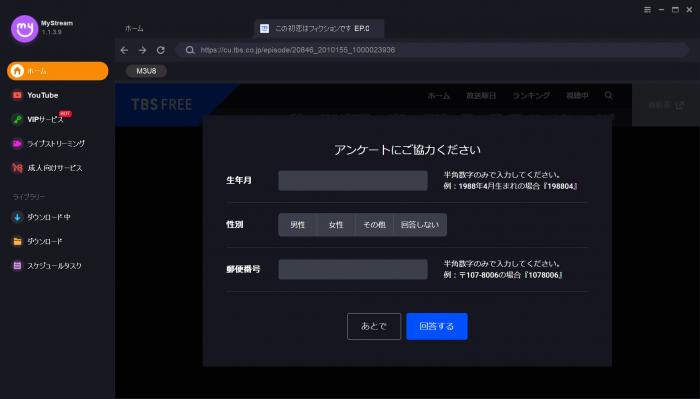The height and width of the screenshot is (399, 700).
Task: Click the ライブストリーミング camera icon
Action: coord(17,144)
